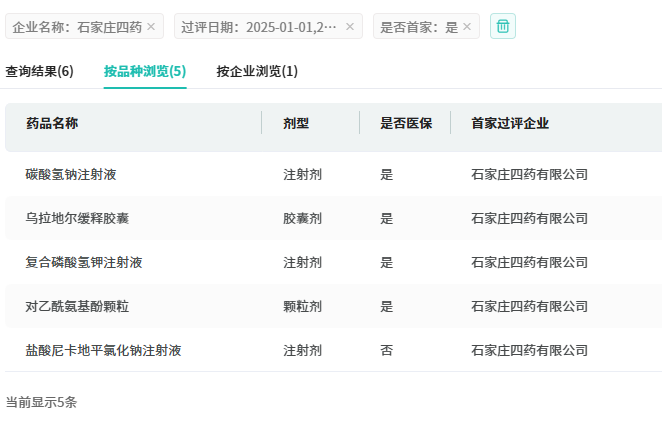Open the 按企业浏览(1) tab
The width and height of the screenshot is (662, 422).
click(257, 71)
